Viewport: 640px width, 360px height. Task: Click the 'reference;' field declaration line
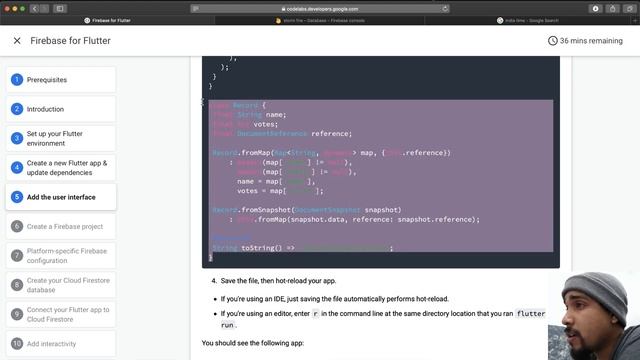coord(282,134)
